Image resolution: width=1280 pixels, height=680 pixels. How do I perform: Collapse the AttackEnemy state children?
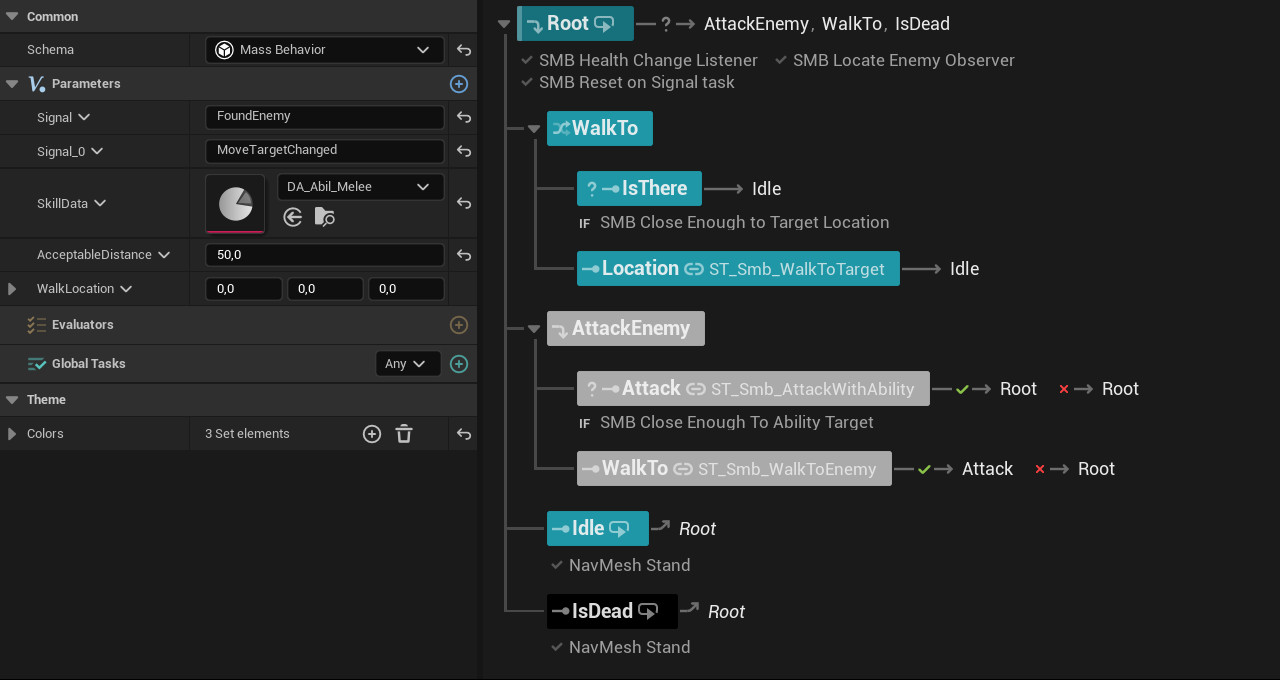click(534, 329)
